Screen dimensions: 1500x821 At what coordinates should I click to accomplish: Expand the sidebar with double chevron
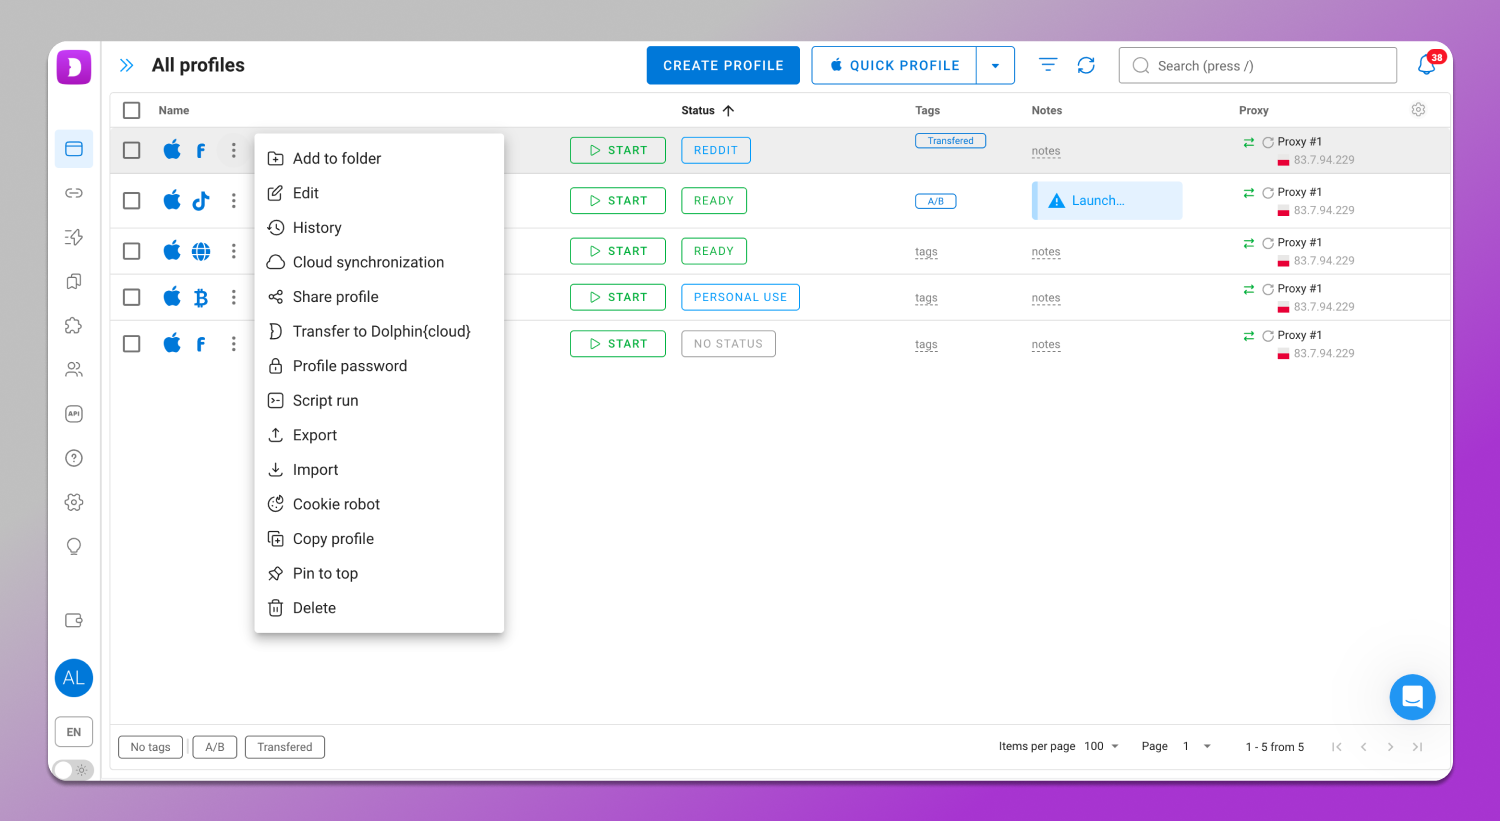point(127,65)
